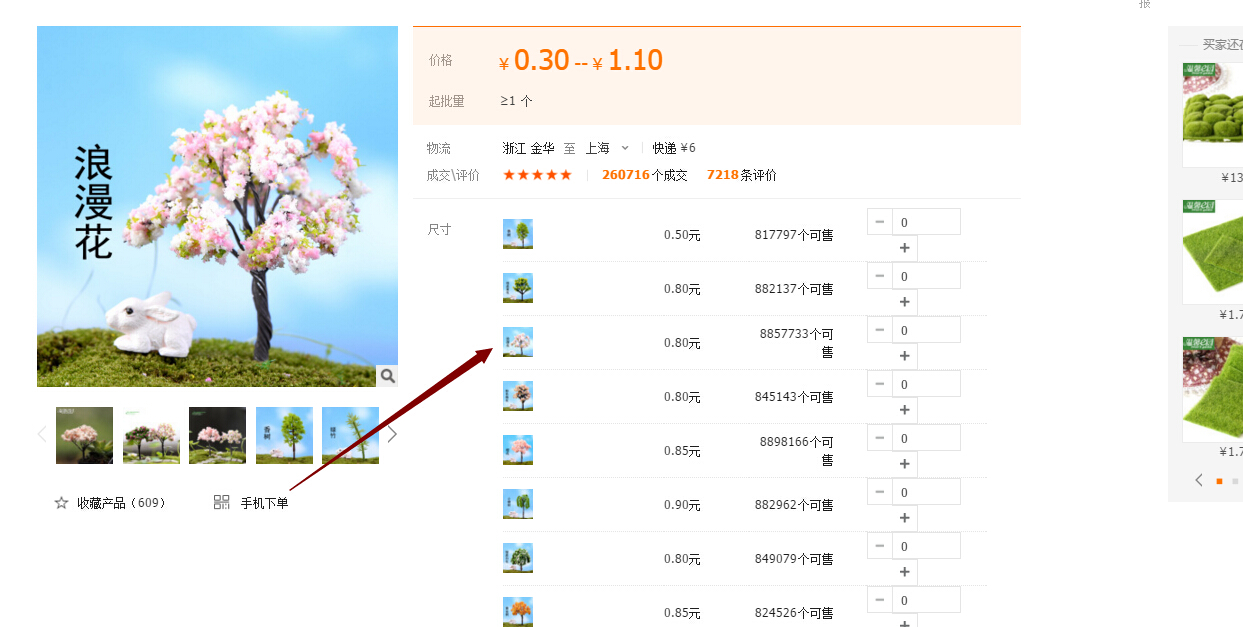This screenshot has height=627, width=1243.
Task: Click the QR code mobile order icon
Action: (222, 502)
